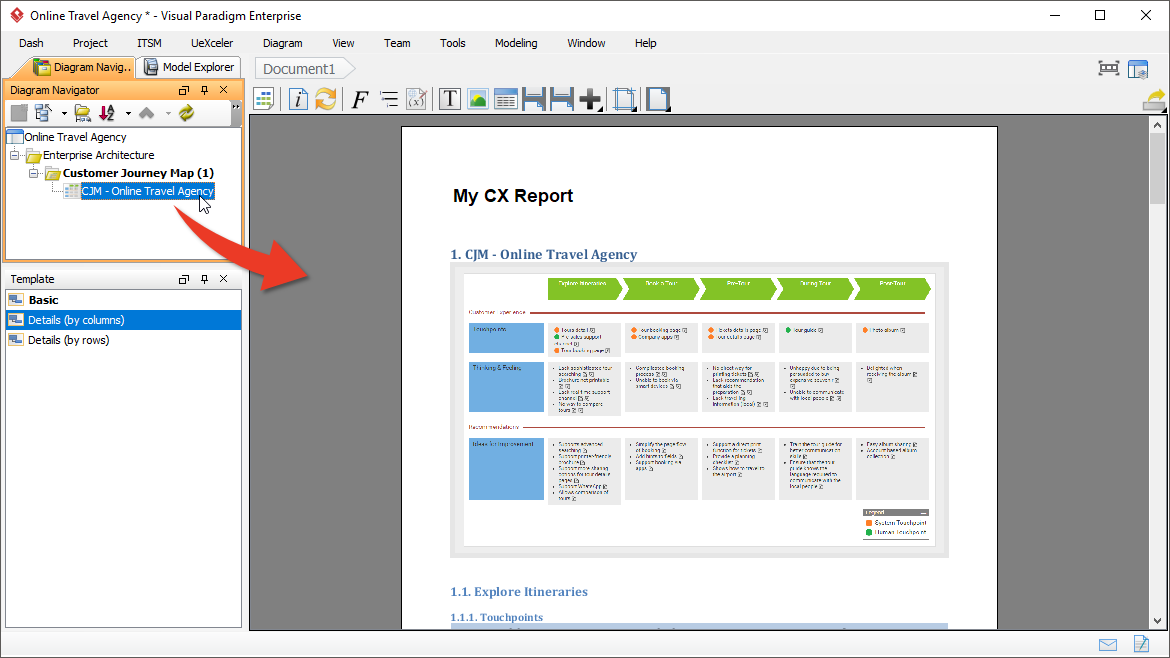Close the Template panel
The height and width of the screenshot is (658, 1170).
[224, 278]
